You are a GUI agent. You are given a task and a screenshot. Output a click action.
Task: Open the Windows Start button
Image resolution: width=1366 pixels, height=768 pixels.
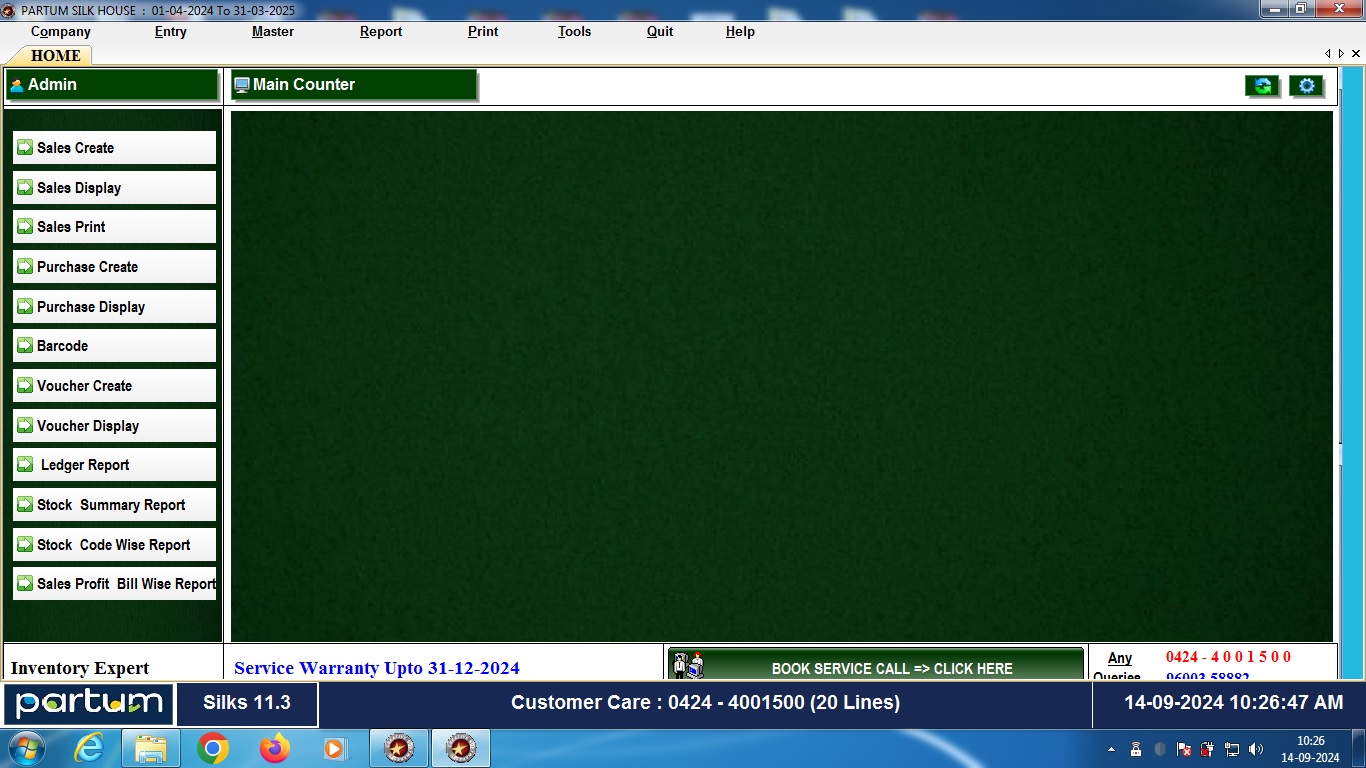click(25, 748)
